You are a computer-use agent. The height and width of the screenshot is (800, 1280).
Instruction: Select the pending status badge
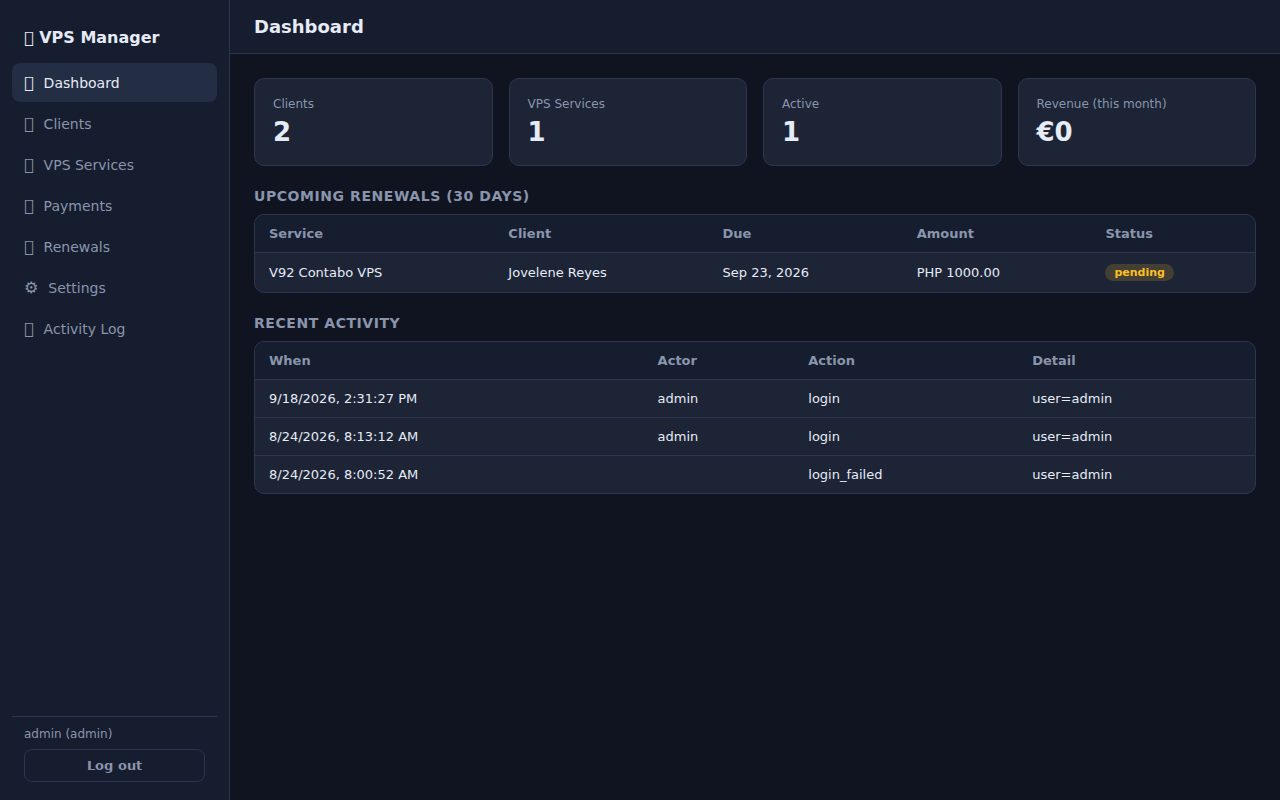pyautogui.click(x=1139, y=272)
